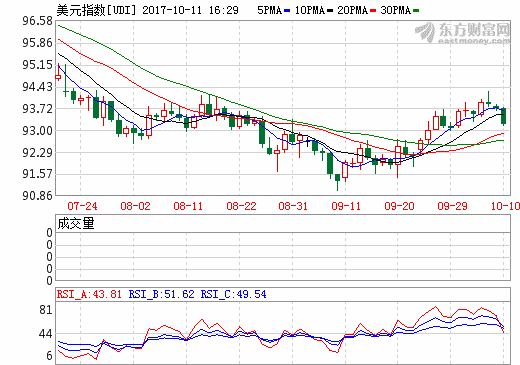Click the RSI_C:49.54 indicator label

[x=233, y=294]
